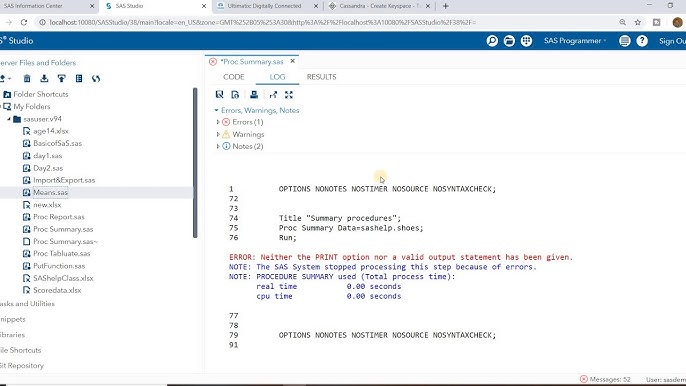Switch to the RESULTS tab
Screen dimensions: 686x386
[x=322, y=77]
